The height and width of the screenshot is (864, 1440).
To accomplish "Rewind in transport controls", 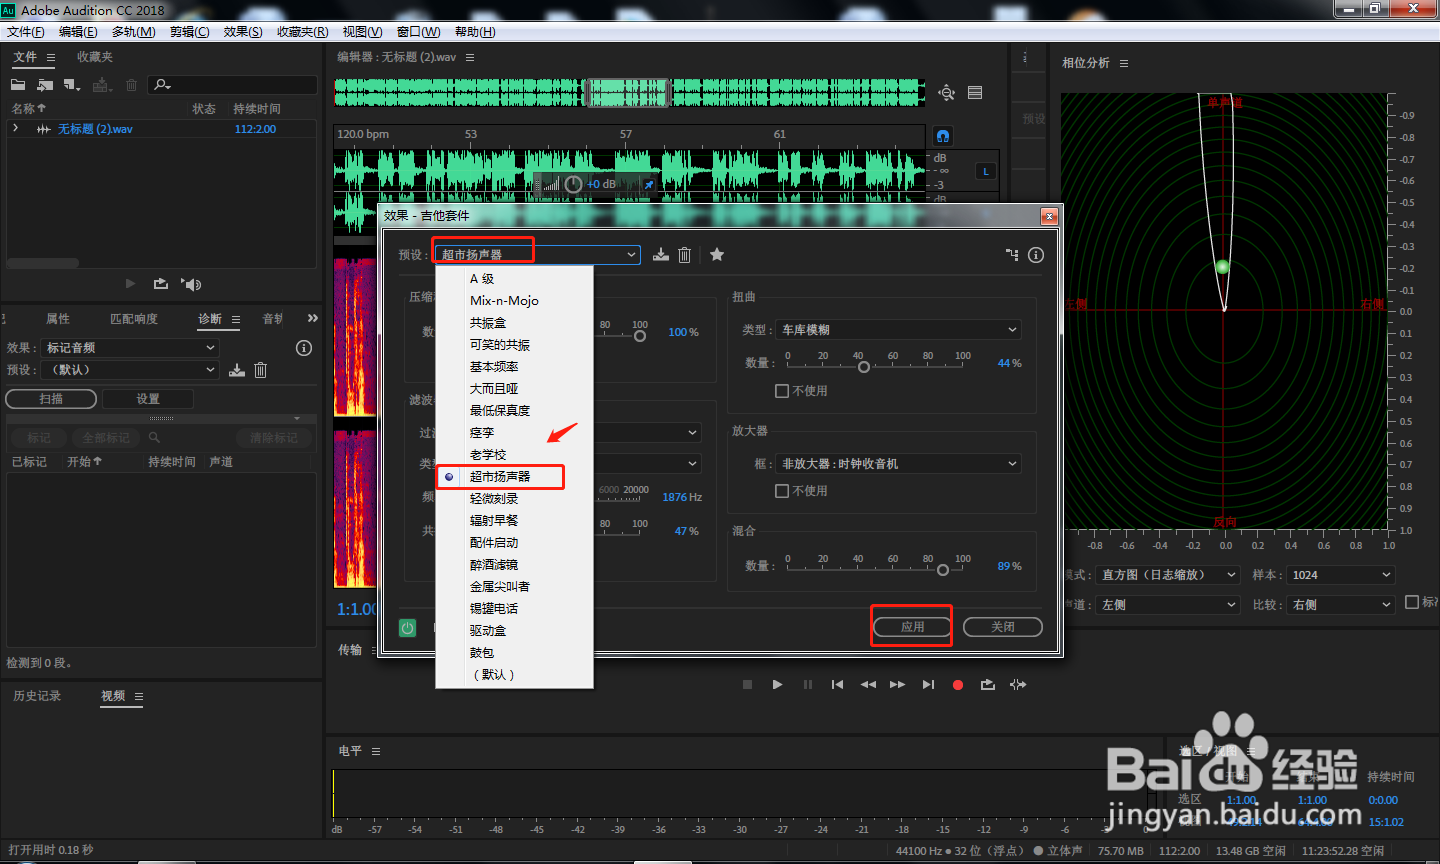I will (x=868, y=685).
